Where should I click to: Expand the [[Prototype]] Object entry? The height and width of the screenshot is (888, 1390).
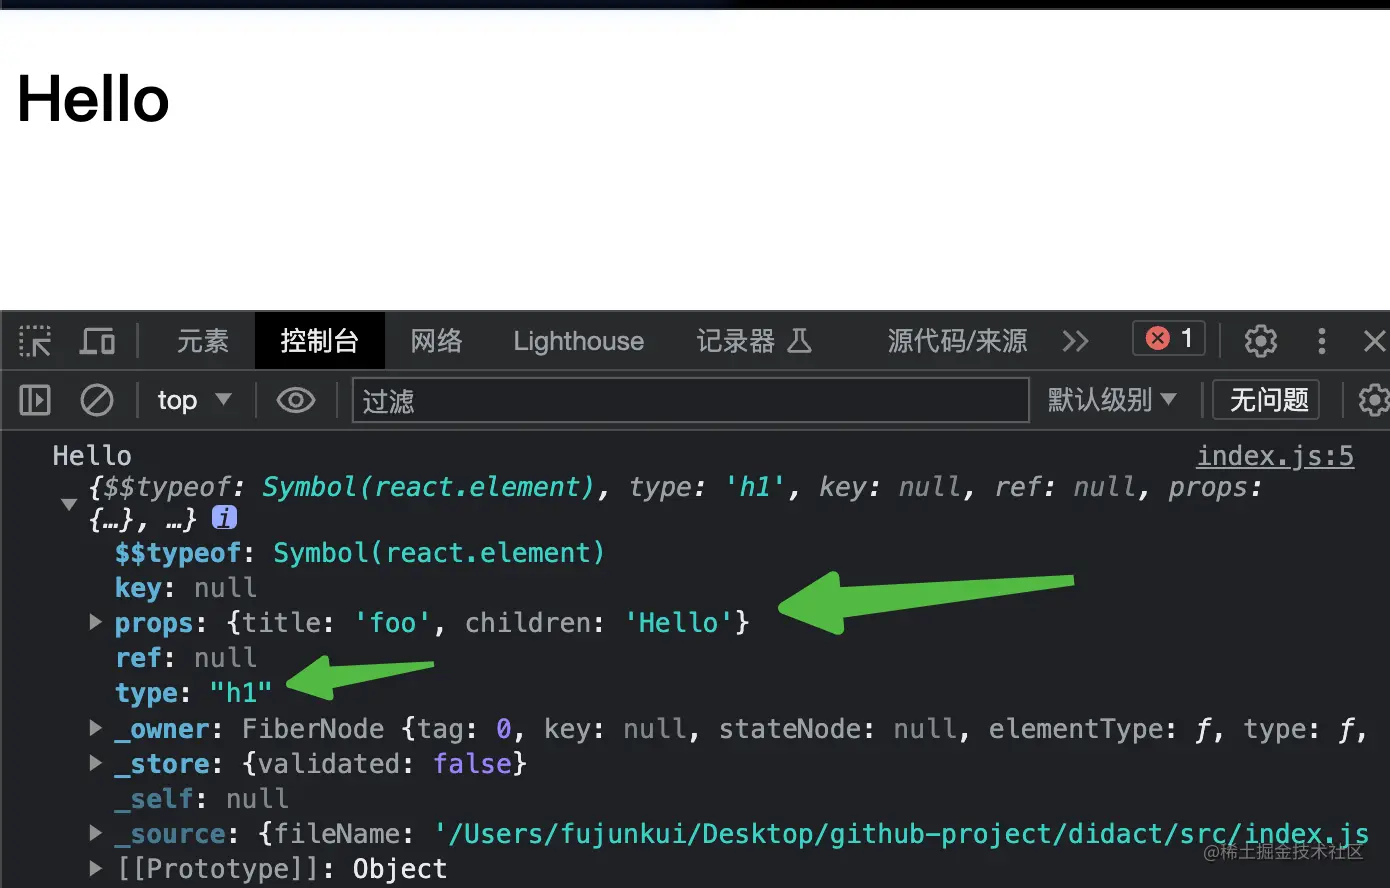[x=96, y=868]
